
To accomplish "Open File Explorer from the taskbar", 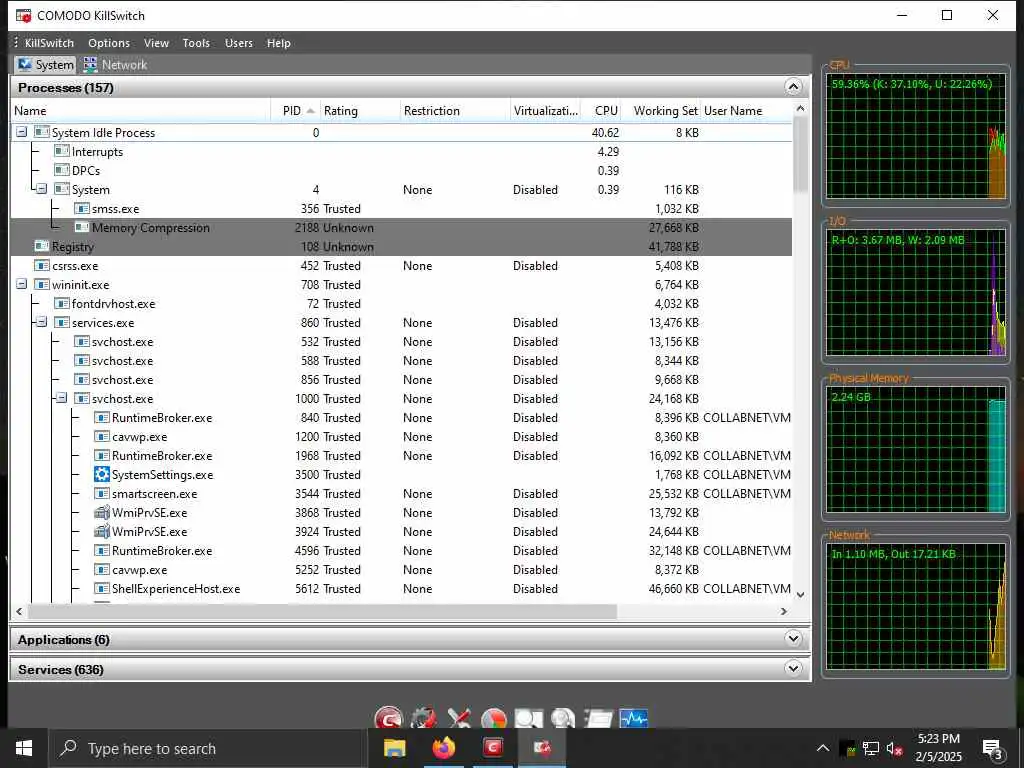I will click(394, 748).
